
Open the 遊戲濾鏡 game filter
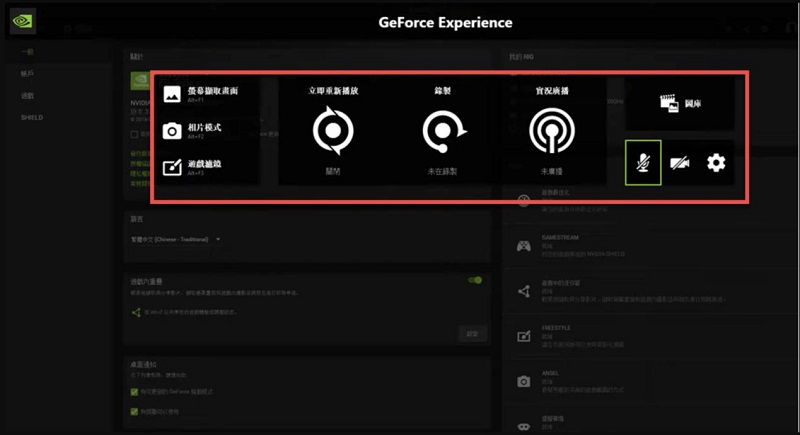tap(192, 167)
